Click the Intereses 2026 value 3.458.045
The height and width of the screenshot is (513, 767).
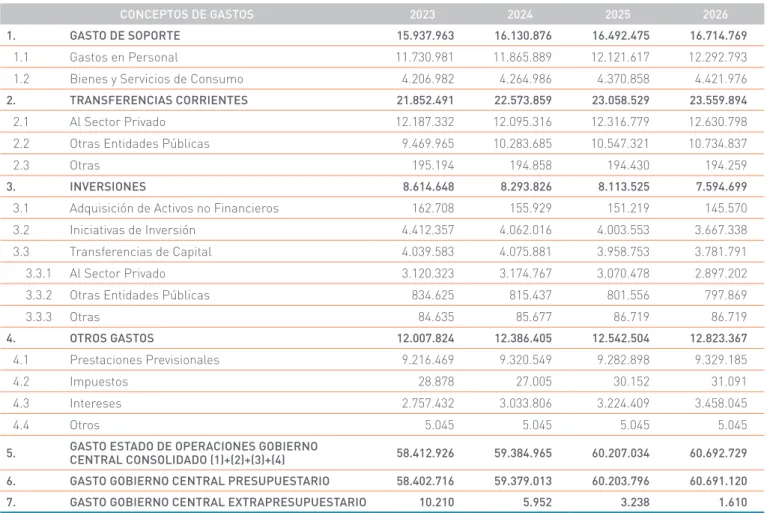pos(721,403)
